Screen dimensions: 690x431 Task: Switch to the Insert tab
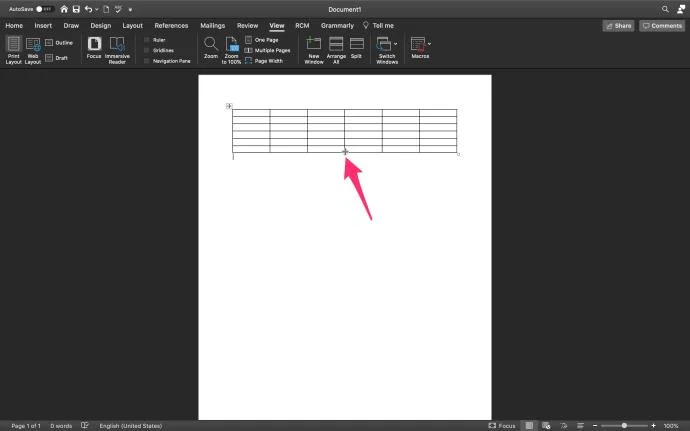tap(43, 26)
